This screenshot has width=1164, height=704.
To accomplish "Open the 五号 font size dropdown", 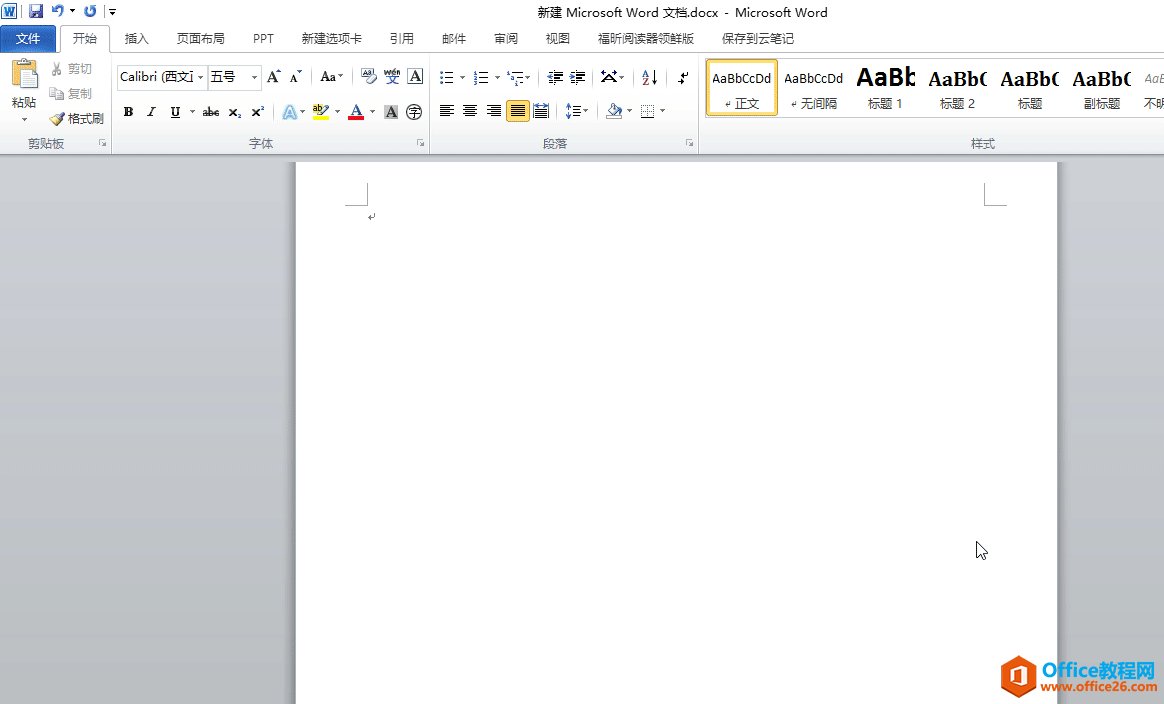I will tap(255, 77).
